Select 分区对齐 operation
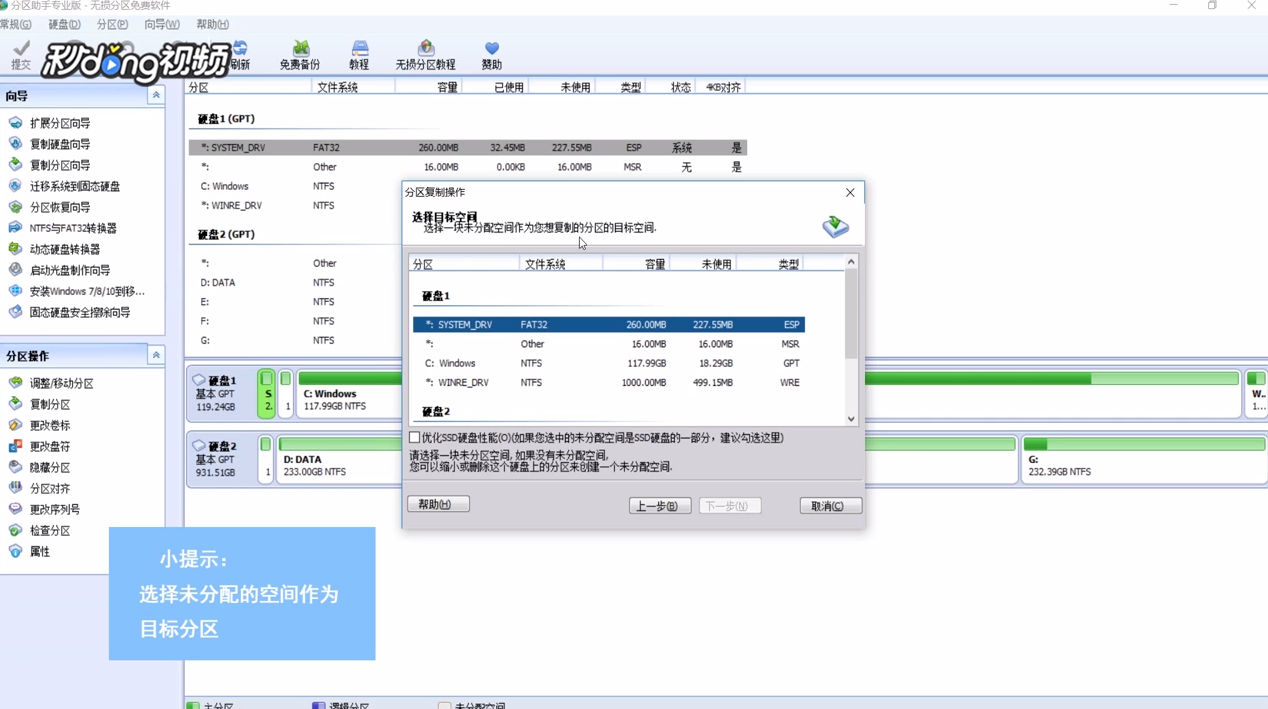 (x=49, y=488)
